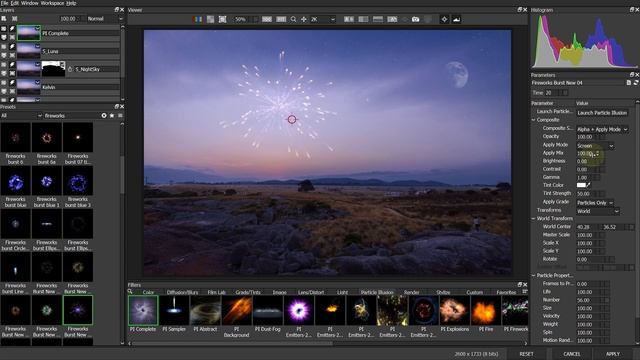Select the zoom magnifier tool in viewer

click(x=293, y=19)
